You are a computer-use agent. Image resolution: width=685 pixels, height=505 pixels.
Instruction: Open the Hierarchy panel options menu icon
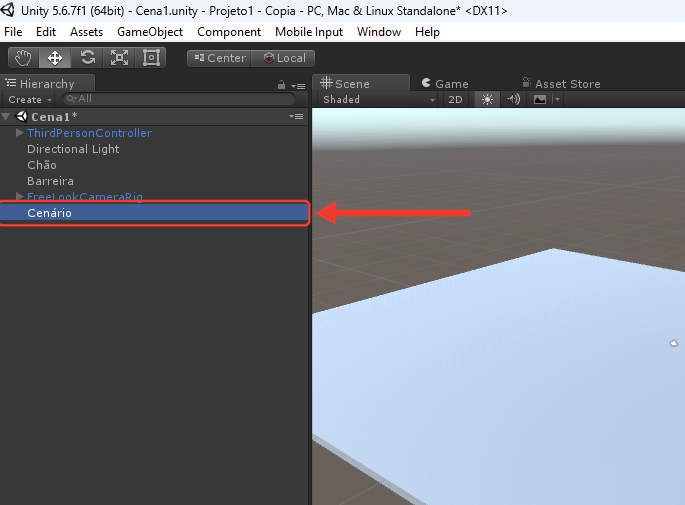(x=298, y=86)
